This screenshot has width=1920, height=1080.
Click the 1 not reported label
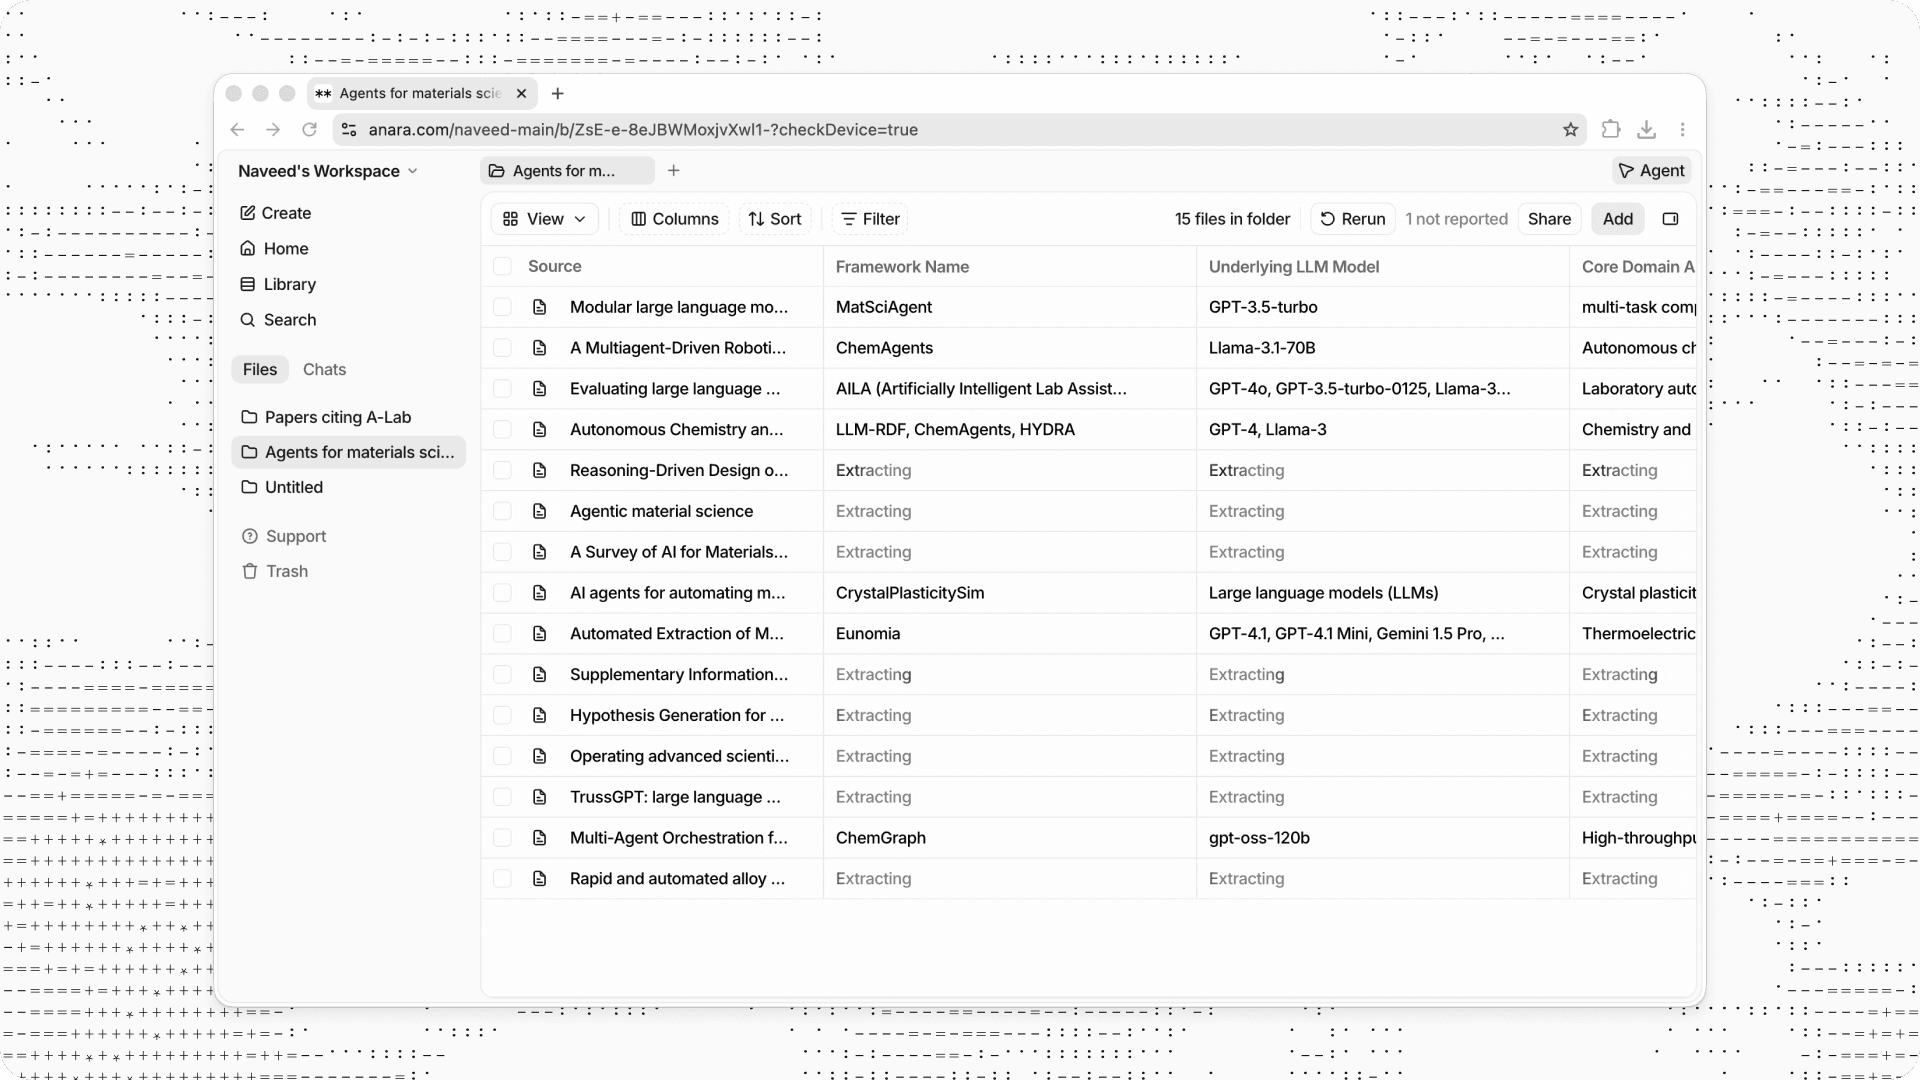pyautogui.click(x=1456, y=219)
